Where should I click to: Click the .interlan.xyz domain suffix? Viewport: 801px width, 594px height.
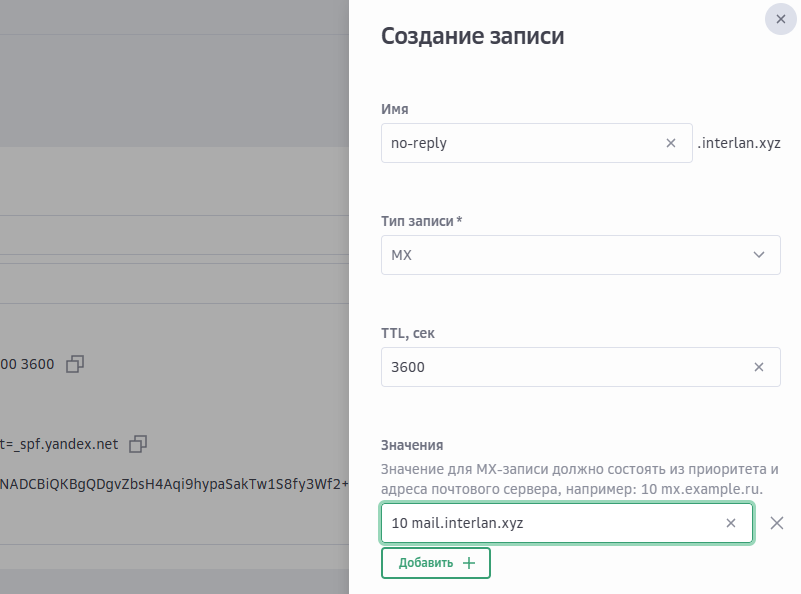click(739, 143)
